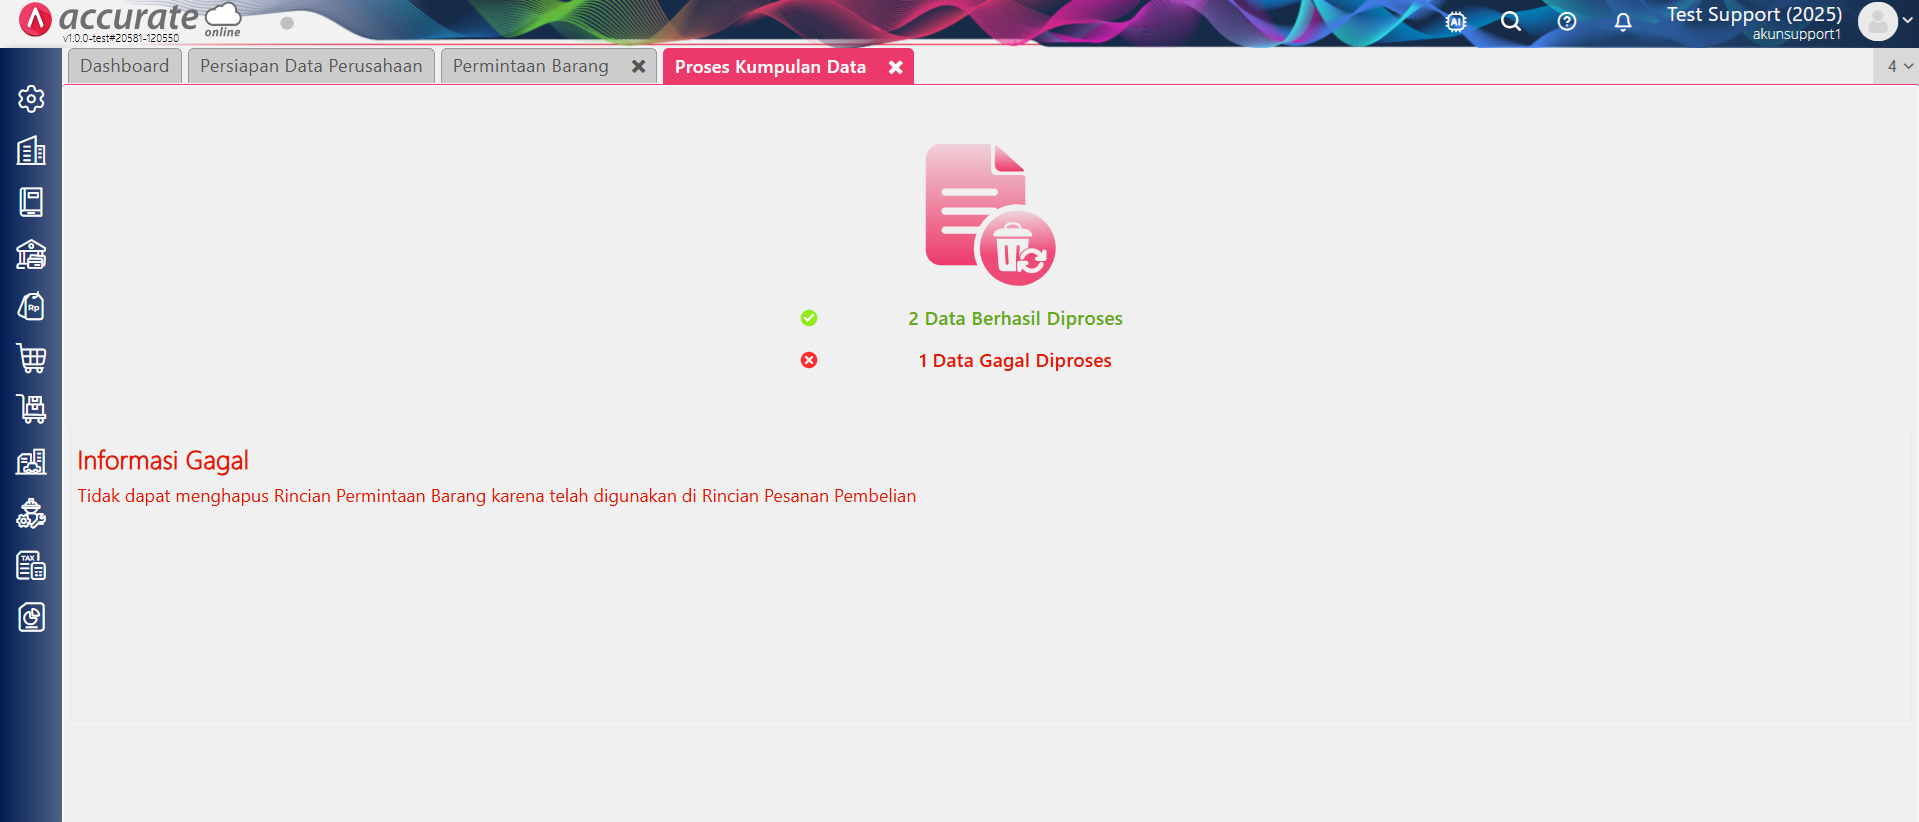
Task: Open the Settings gear in the sidebar
Action: click(31, 99)
